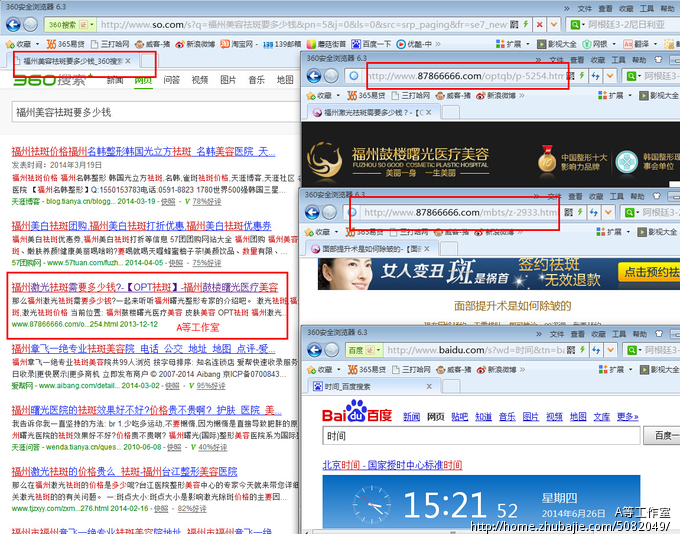Open the 工具 menu in the Baidu window
The width and height of the screenshot is (680, 534).
point(617,332)
